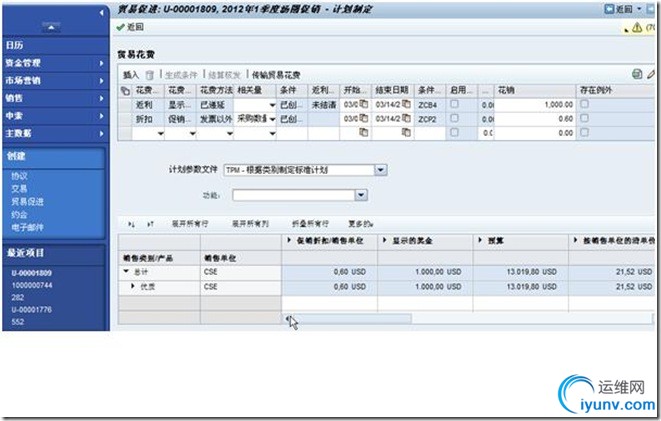Image resolution: width=661 pixels, height=421 pixels.
Task: Click the select-all icon in table header corner
Action: click(x=125, y=90)
